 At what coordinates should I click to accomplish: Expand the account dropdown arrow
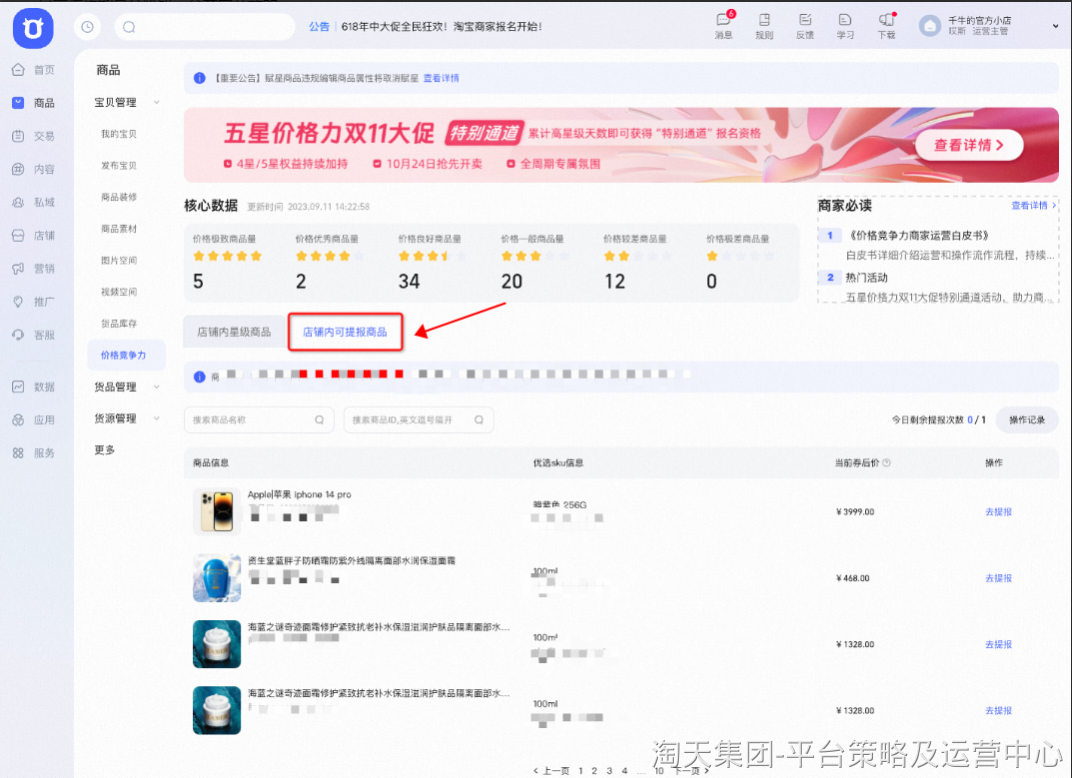pos(1055,26)
